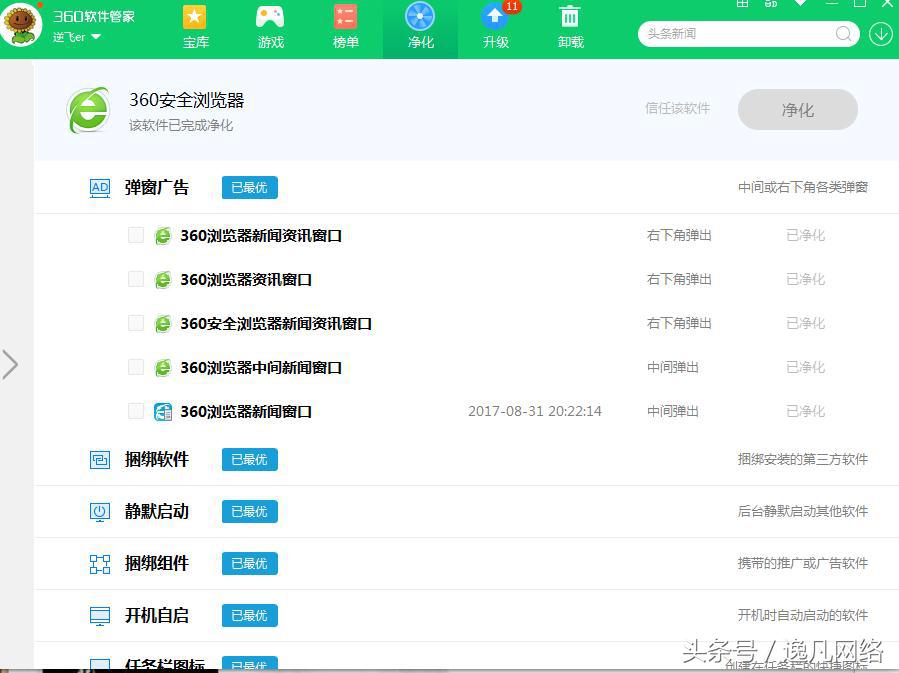Click the icon beside 360安全浏览器新闻资讯窗口
899x673 pixels.
coord(163,324)
